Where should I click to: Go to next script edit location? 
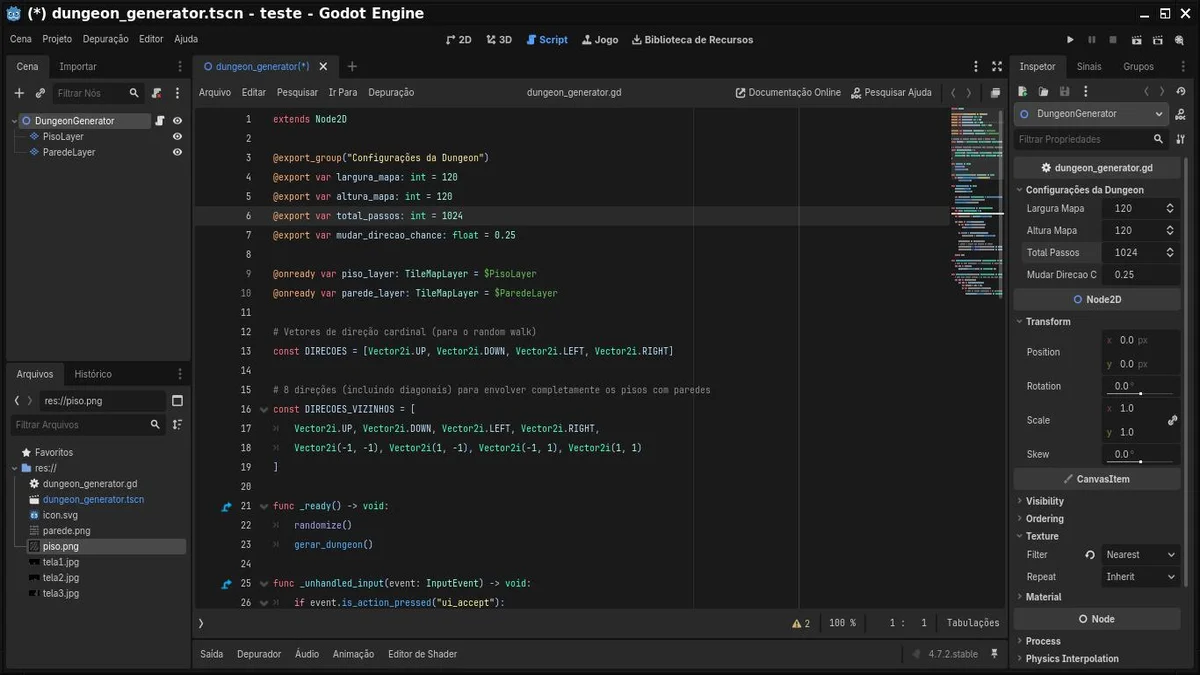pos(968,92)
